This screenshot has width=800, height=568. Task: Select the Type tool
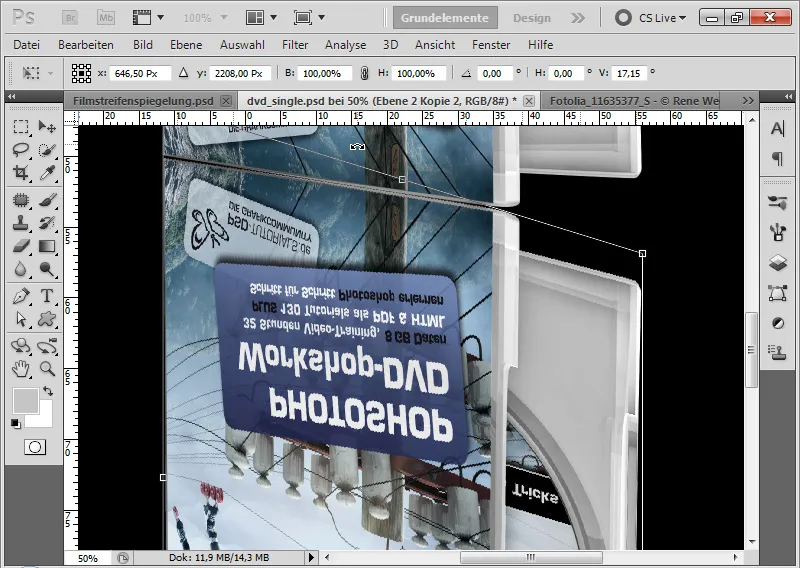coord(47,296)
